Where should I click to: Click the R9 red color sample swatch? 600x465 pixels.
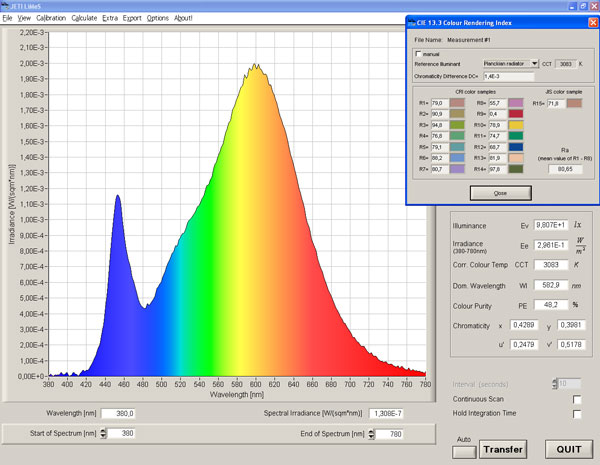coord(516,114)
